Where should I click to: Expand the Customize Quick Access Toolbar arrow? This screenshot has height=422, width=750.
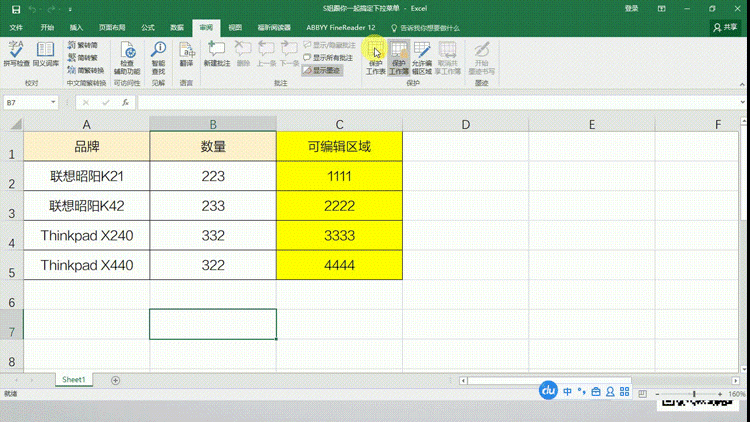coord(70,9)
